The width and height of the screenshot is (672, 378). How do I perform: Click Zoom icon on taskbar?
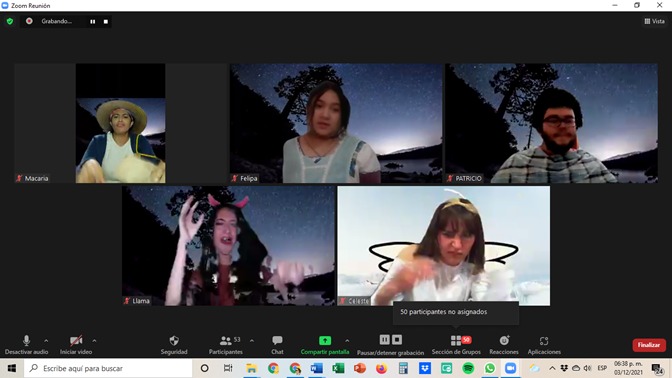510,368
